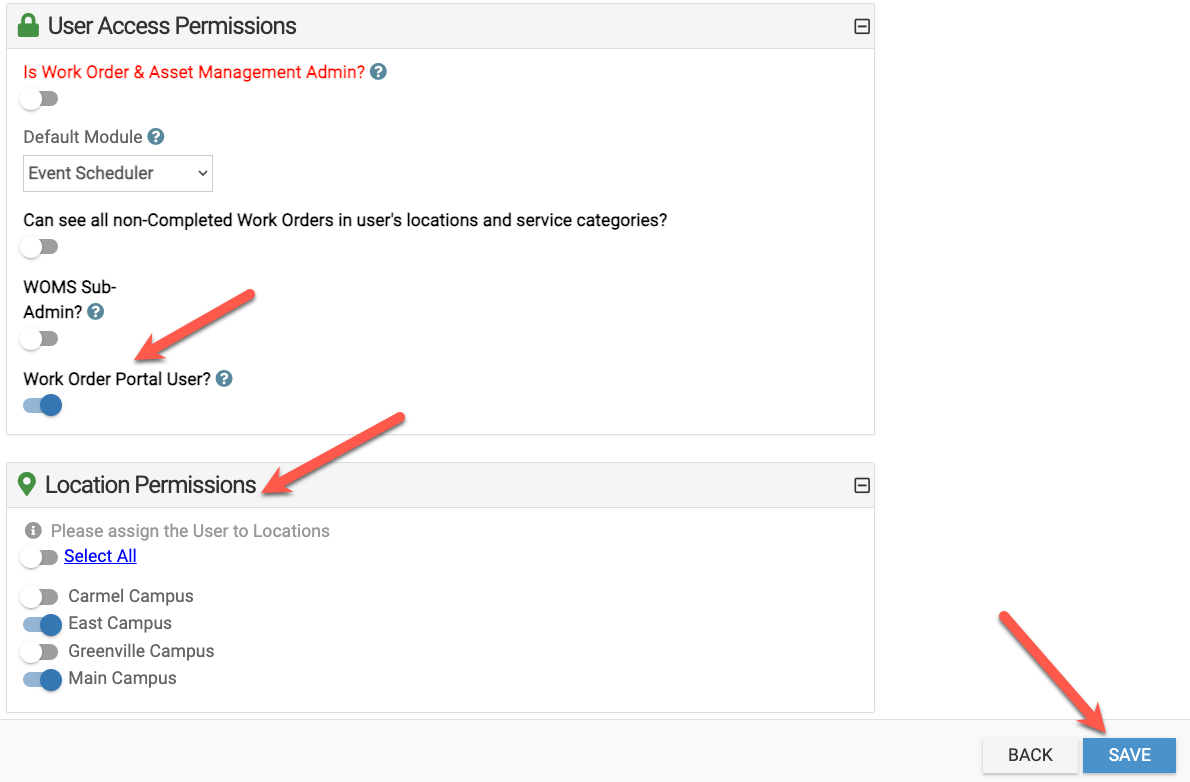Image resolution: width=1190 pixels, height=782 pixels.
Task: Click the WOMS Sub-Admin help icon
Action: click(x=96, y=312)
